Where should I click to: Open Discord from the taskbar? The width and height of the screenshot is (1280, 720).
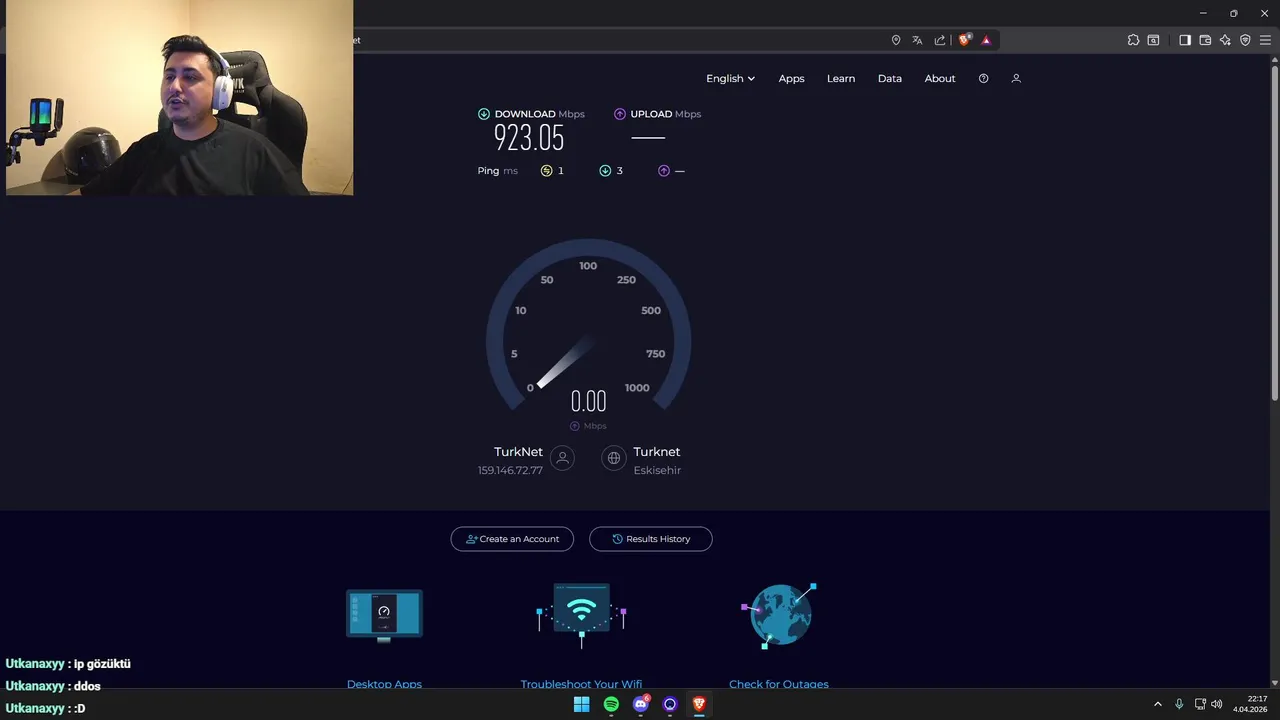[641, 704]
